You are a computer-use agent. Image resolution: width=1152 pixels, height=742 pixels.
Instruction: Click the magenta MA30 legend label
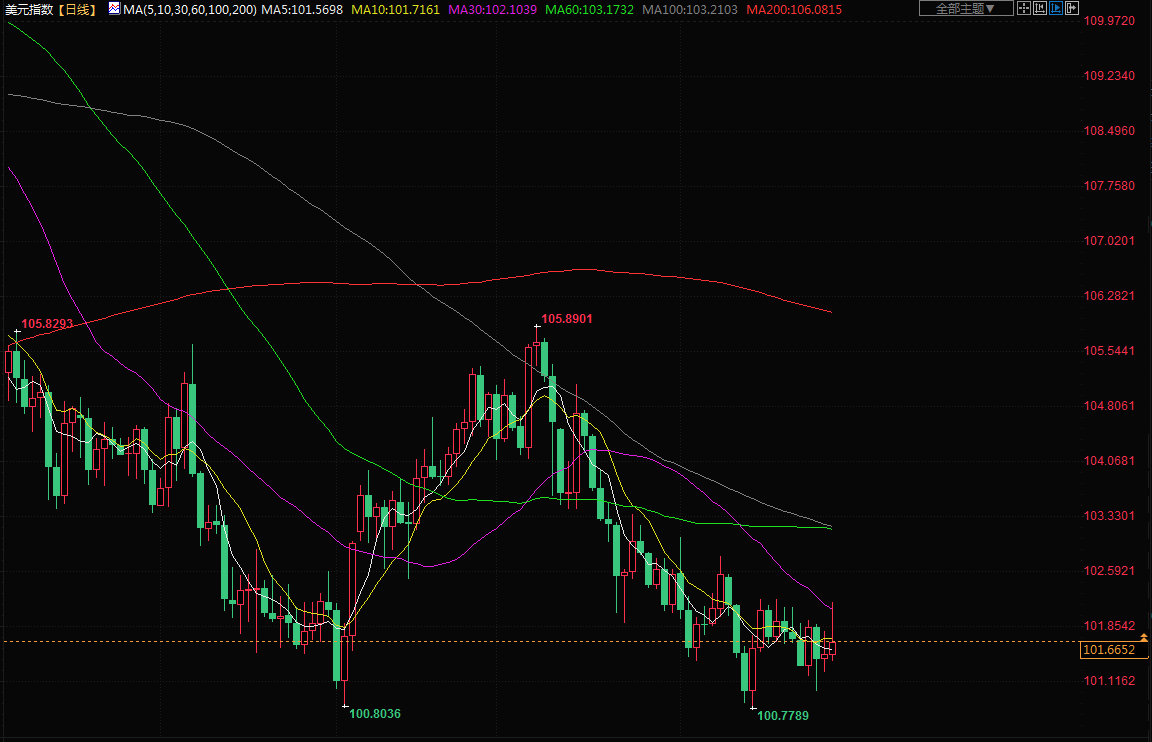492,9
